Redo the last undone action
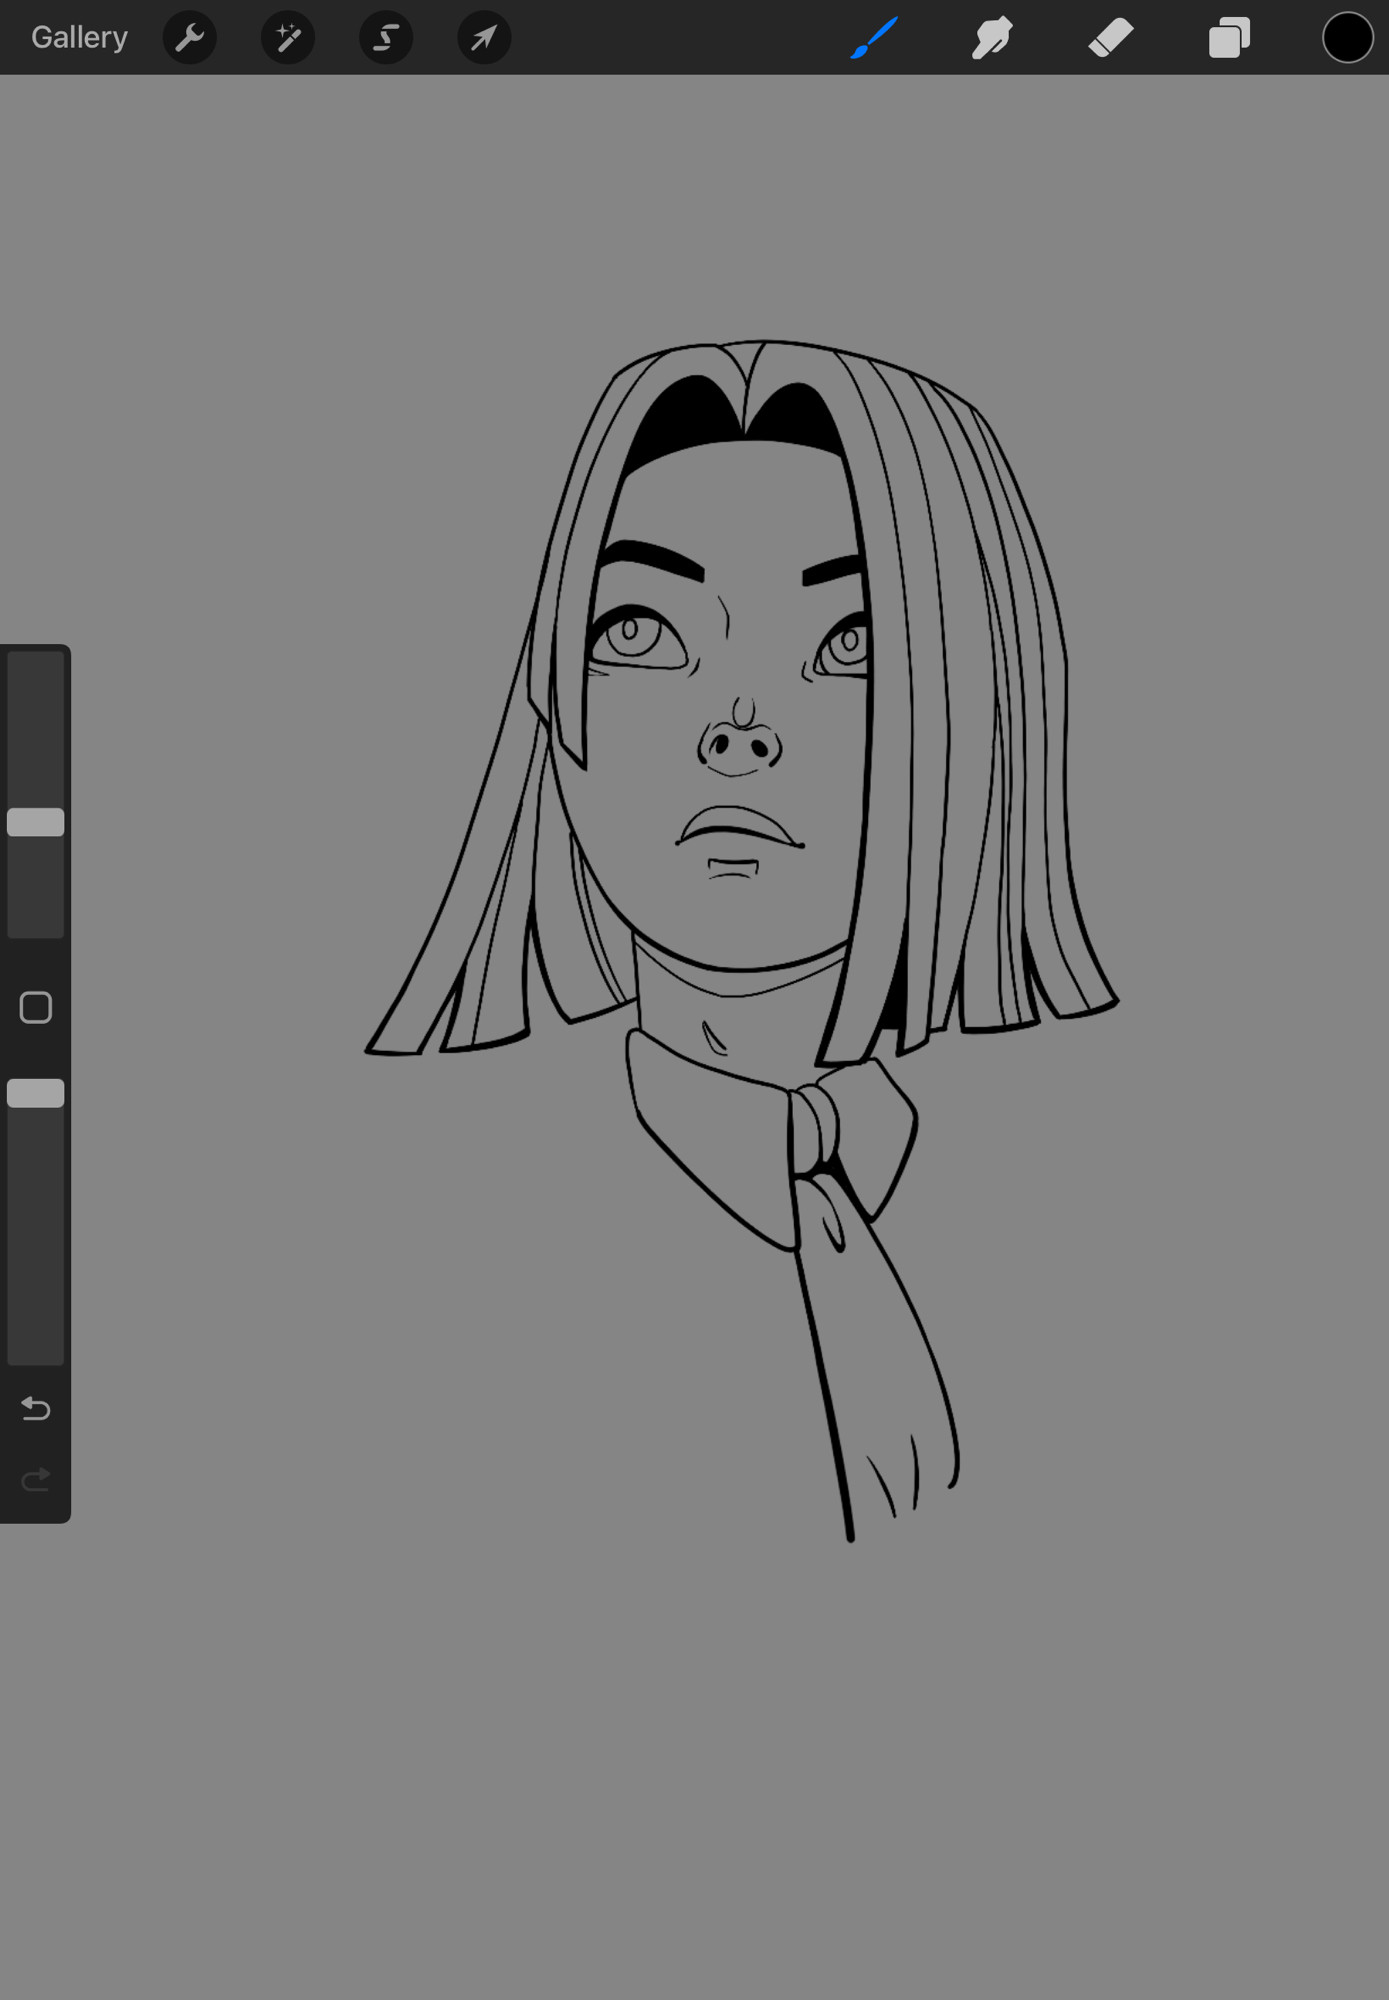1389x2000 pixels. [36, 1479]
